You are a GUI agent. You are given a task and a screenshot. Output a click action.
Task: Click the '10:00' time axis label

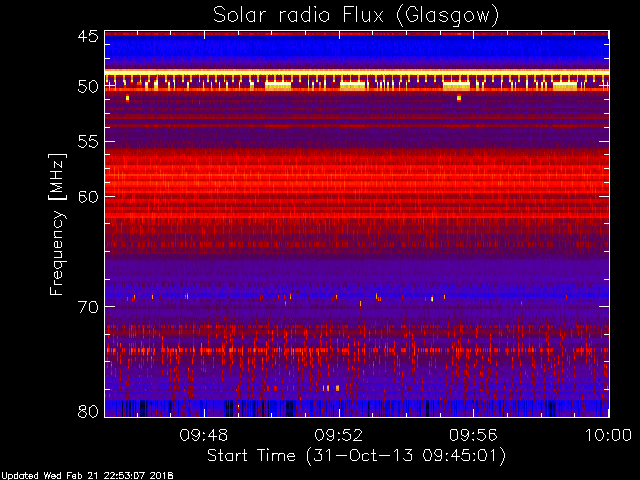pyautogui.click(x=609, y=435)
